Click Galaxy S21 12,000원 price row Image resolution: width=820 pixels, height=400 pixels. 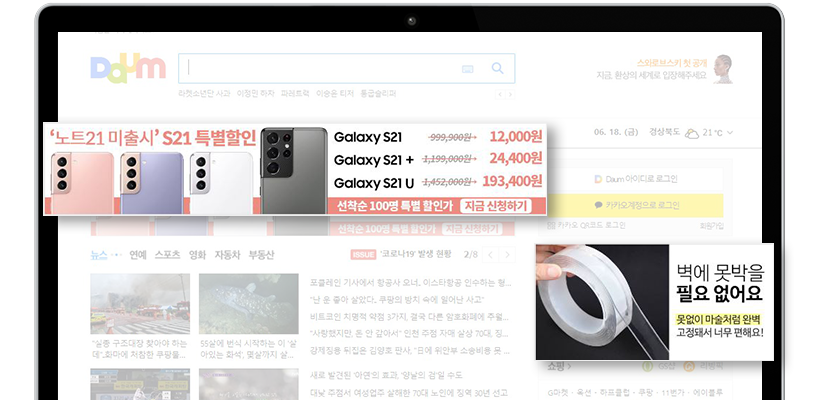438,137
